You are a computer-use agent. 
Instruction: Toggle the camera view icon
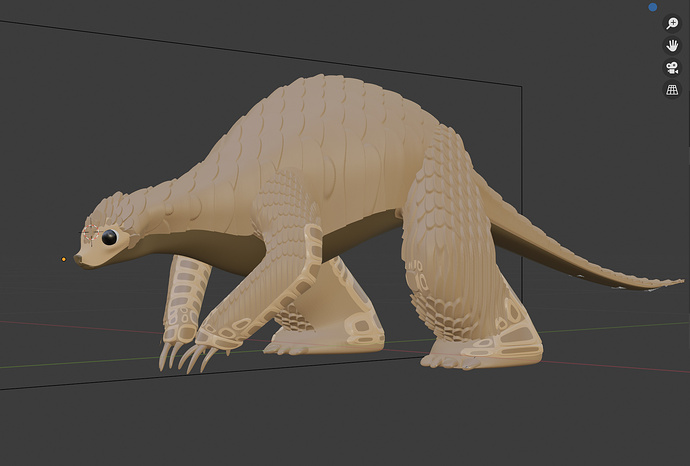coord(672,68)
